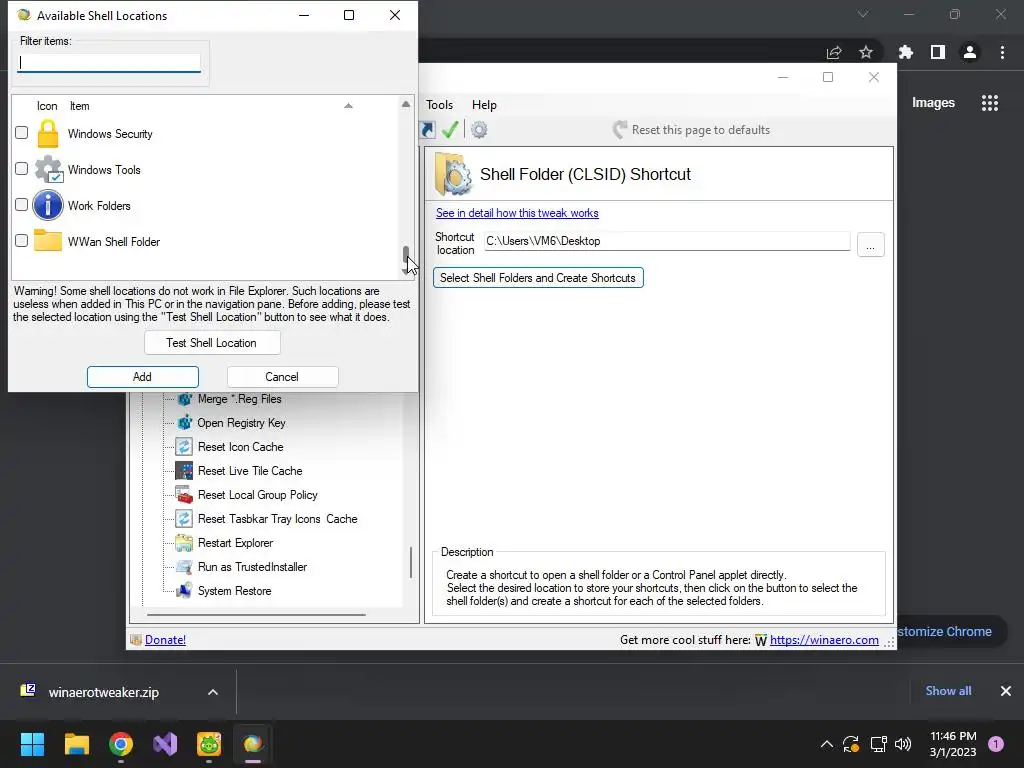The width and height of the screenshot is (1024, 768).
Task: Click the Windows Security lock icon
Action: click(48, 134)
